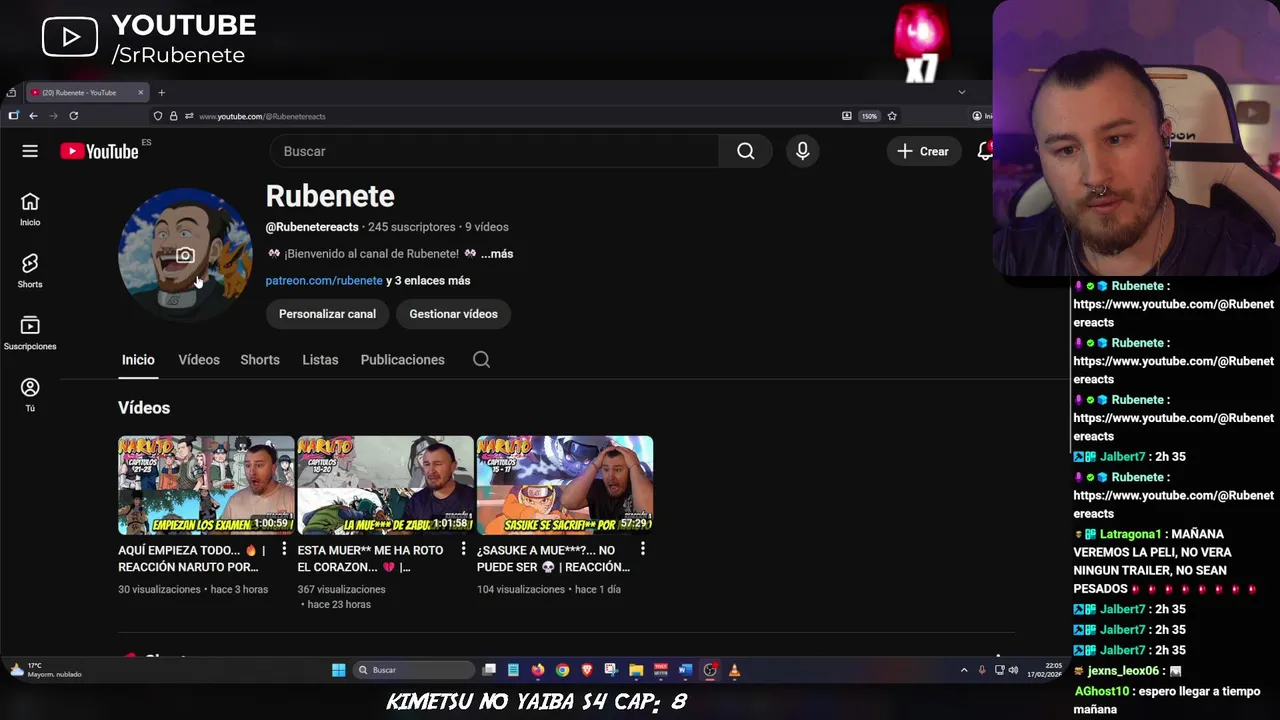Bookmark this page with the star
The height and width of the screenshot is (720, 1280).
(x=892, y=116)
